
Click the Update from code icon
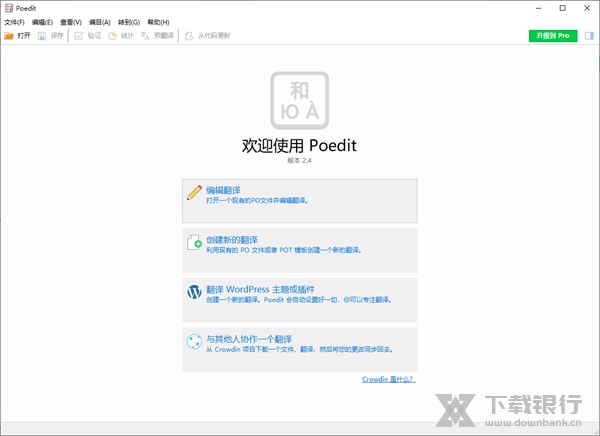click(189, 35)
